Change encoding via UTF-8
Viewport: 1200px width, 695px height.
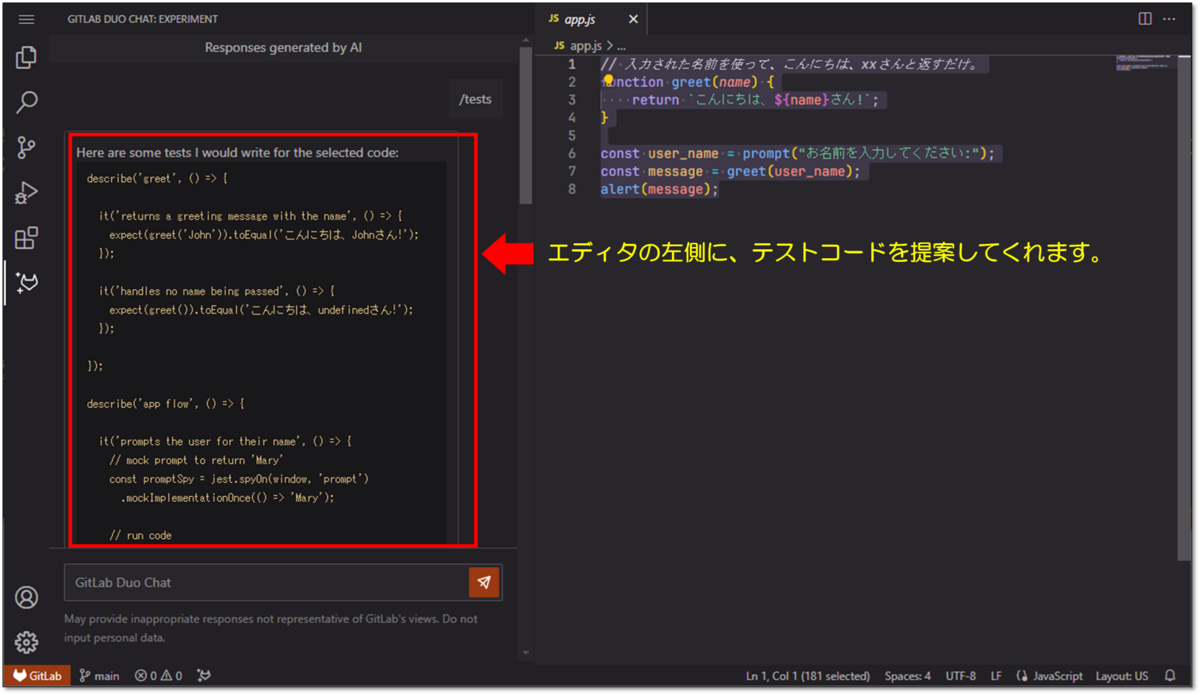tap(960, 676)
